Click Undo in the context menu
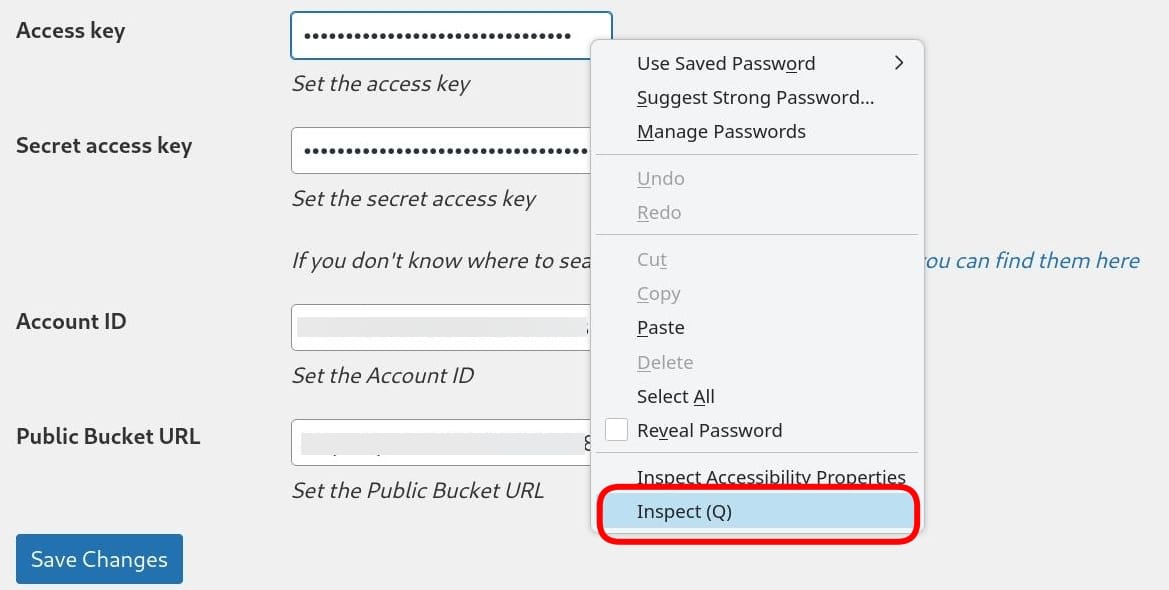The image size is (1169, 590). 661,179
